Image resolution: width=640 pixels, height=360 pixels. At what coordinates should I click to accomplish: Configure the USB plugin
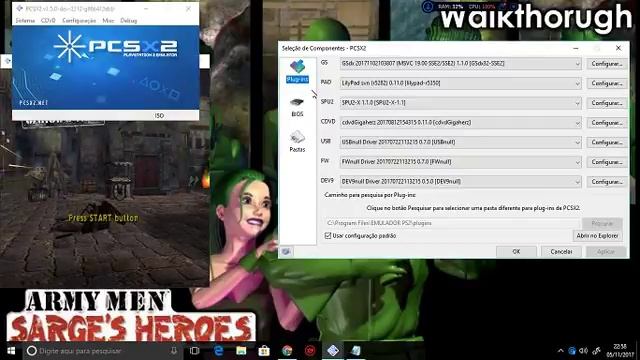point(607,142)
